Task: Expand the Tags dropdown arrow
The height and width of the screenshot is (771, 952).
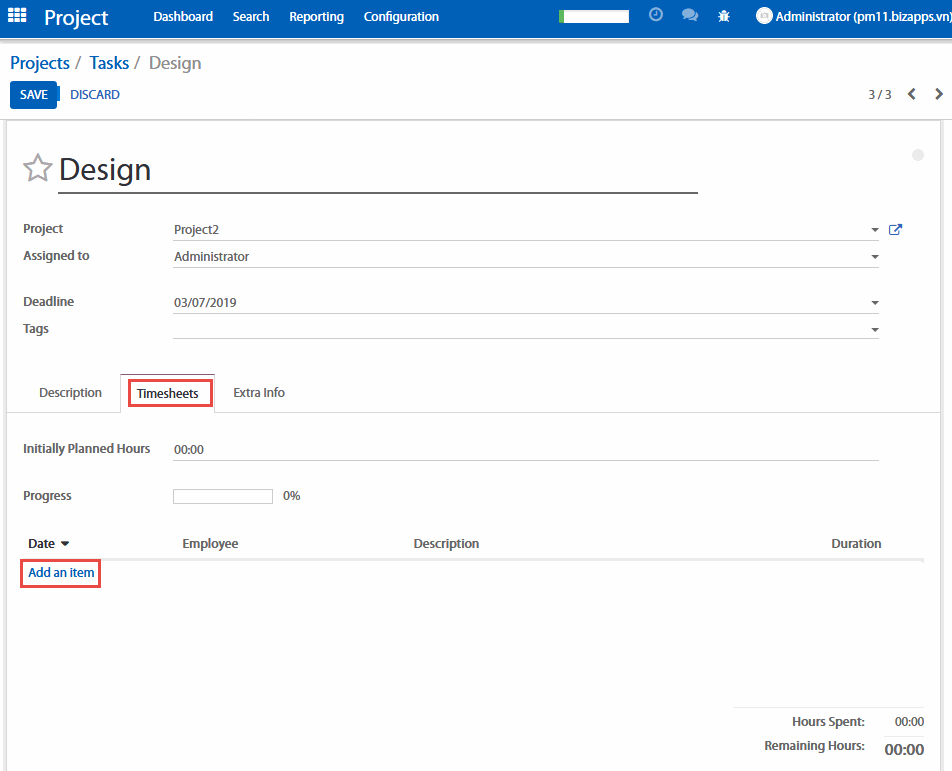Action: tap(875, 329)
